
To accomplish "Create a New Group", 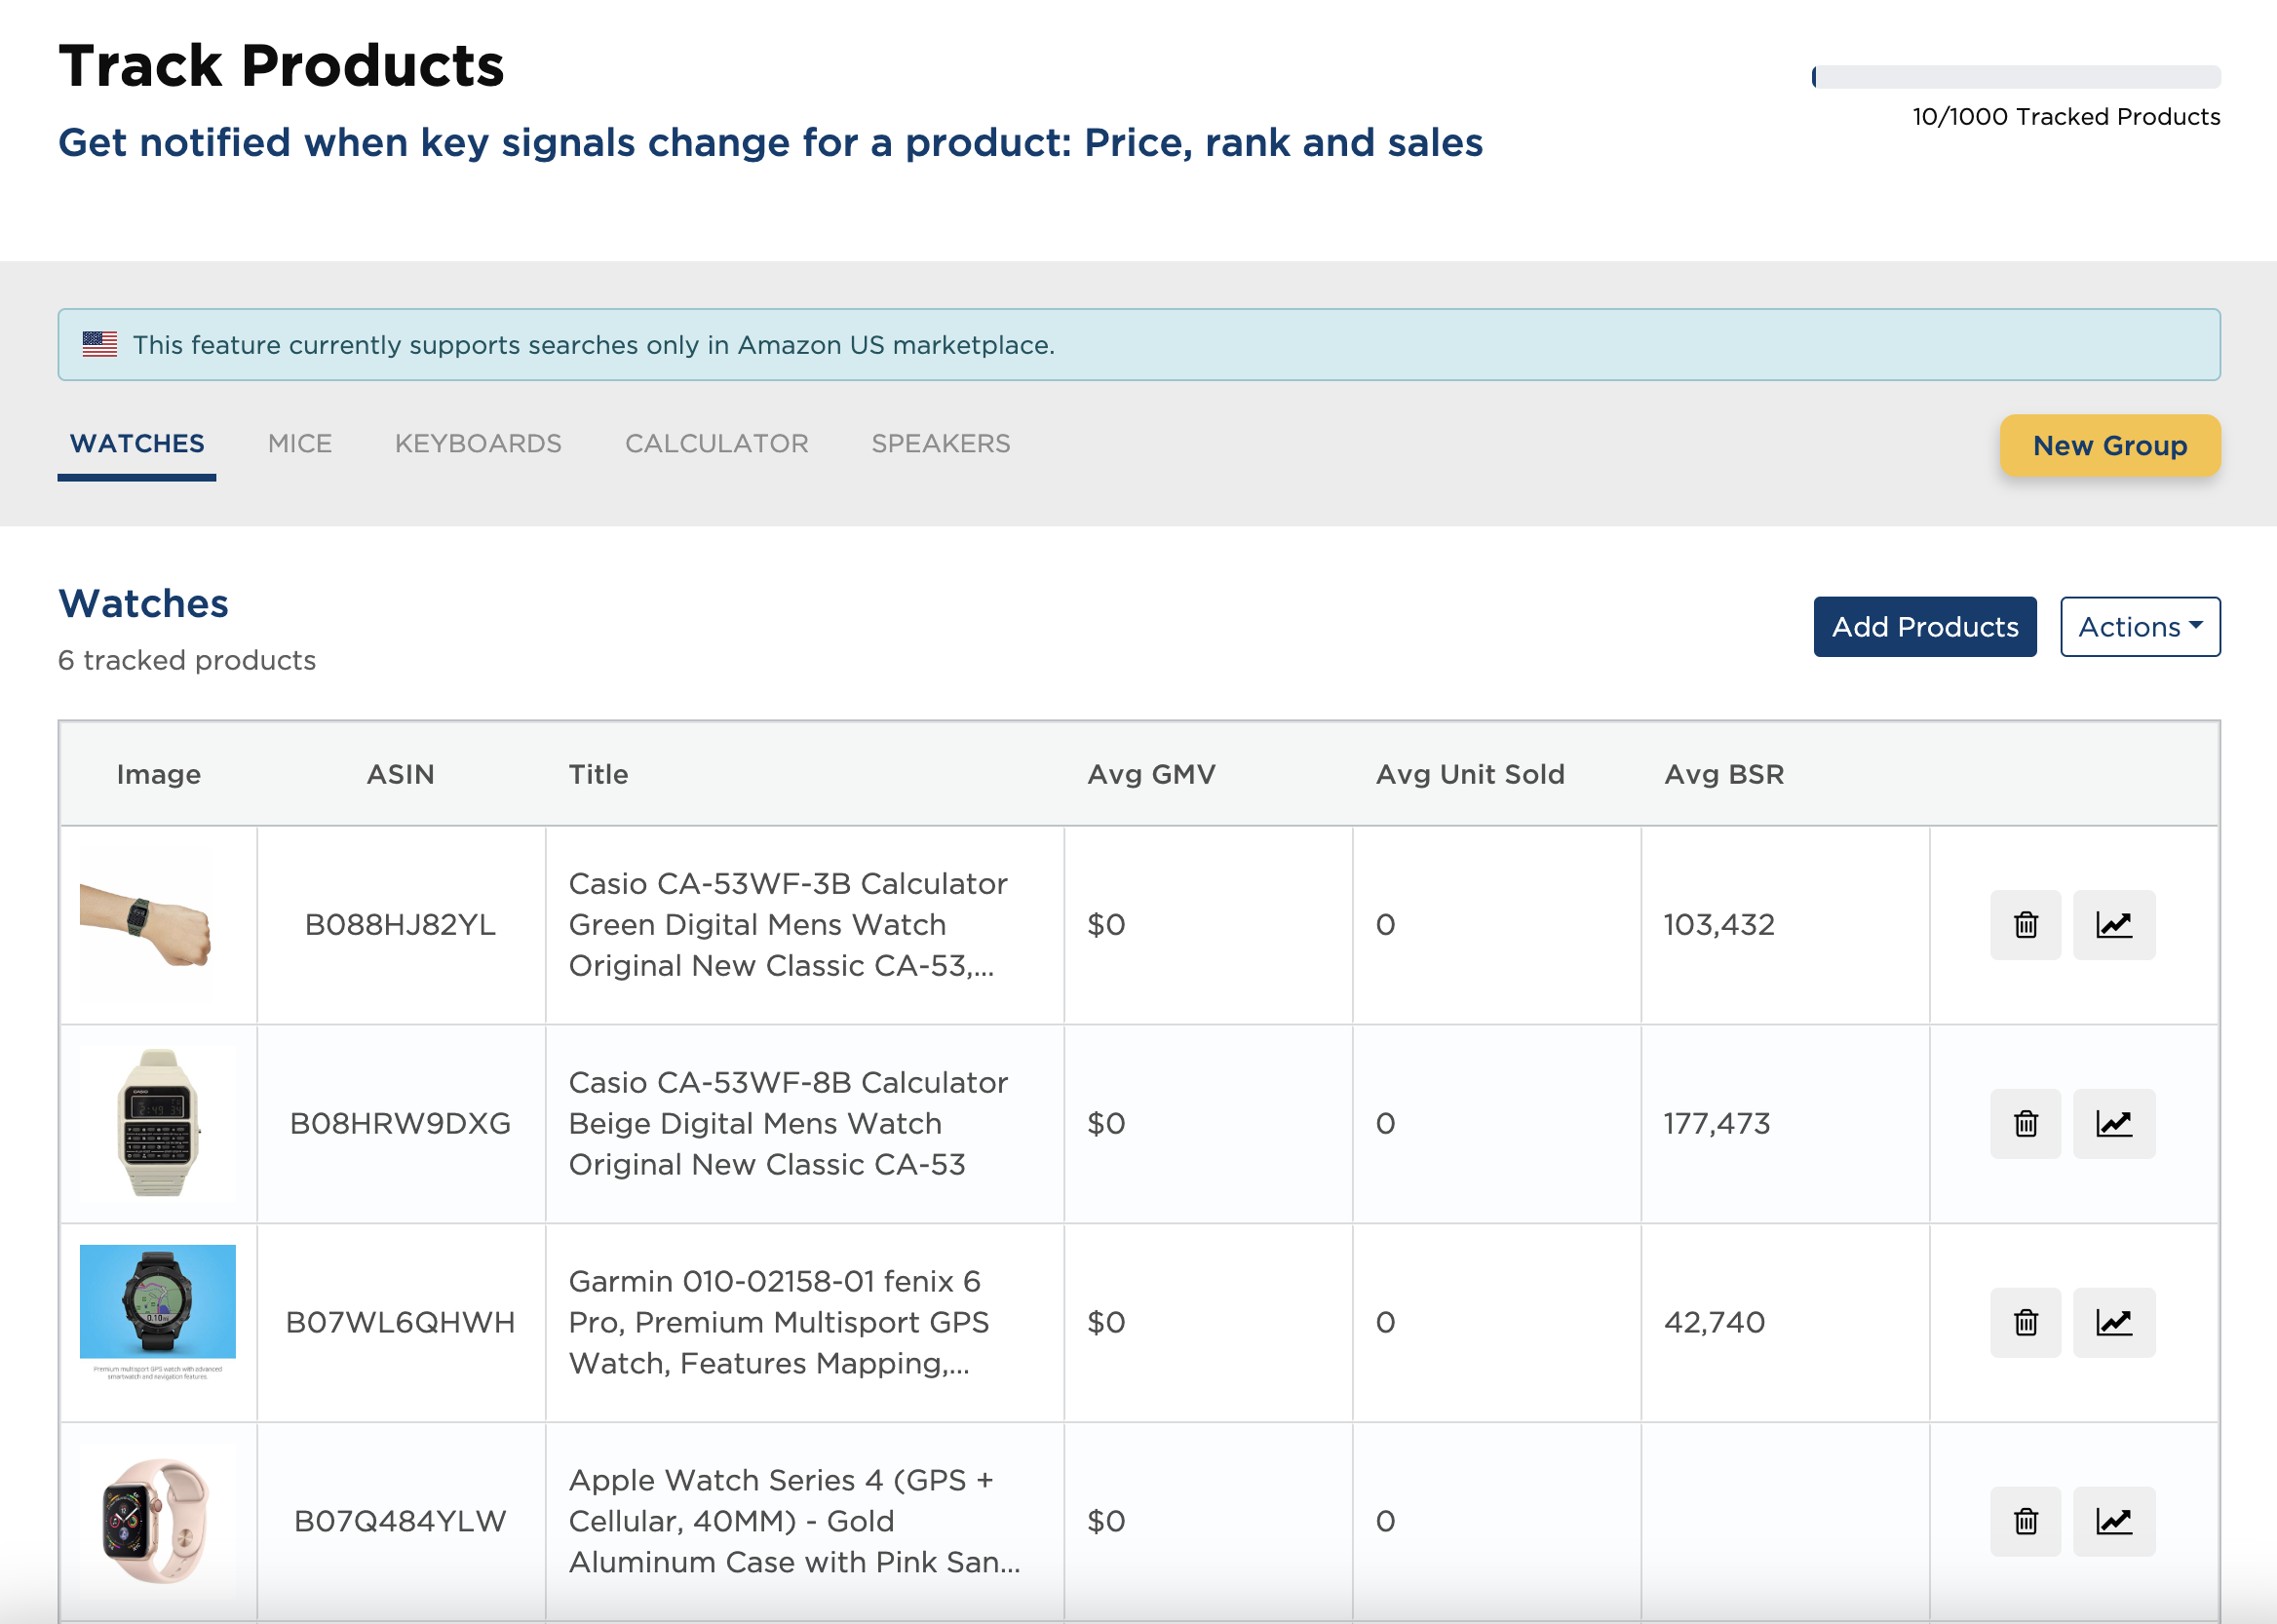I will [x=2110, y=446].
